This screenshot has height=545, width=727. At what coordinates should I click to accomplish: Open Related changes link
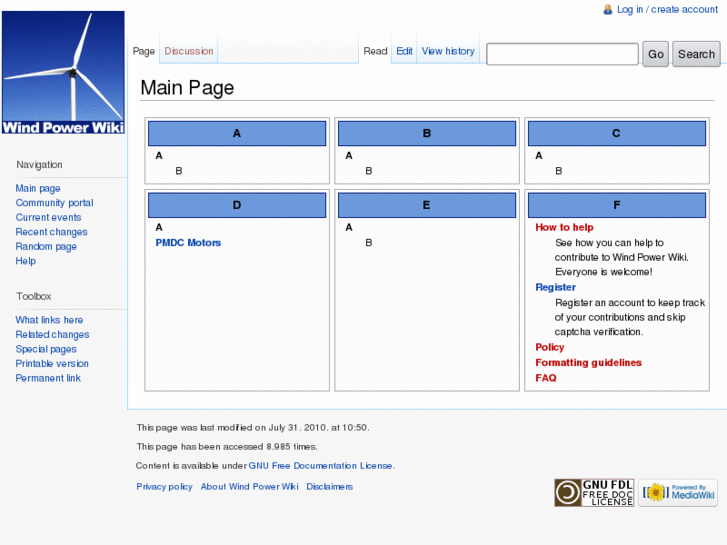(52, 334)
